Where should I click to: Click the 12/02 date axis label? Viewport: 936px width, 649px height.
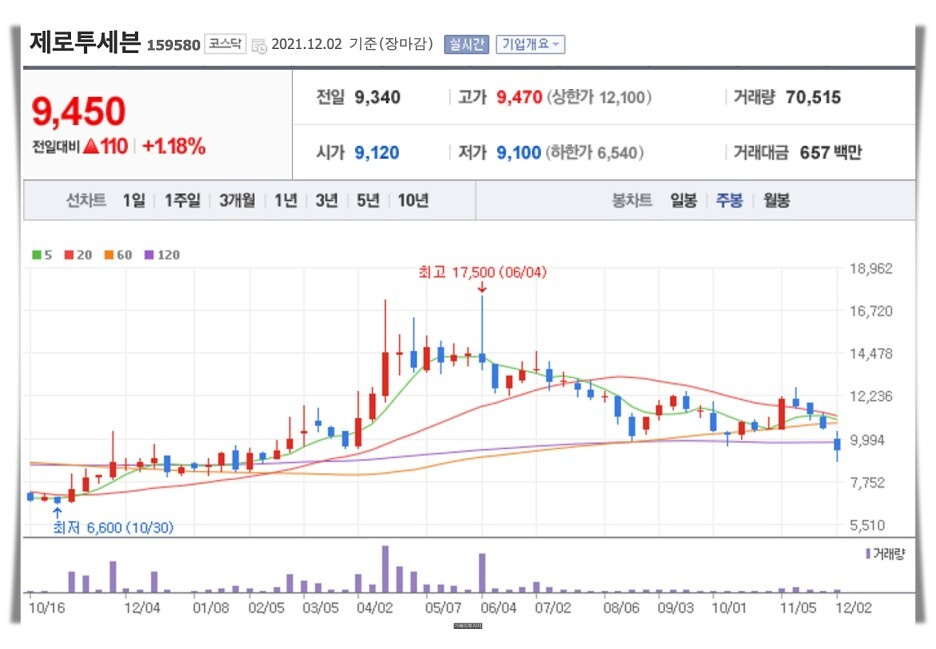(854, 608)
